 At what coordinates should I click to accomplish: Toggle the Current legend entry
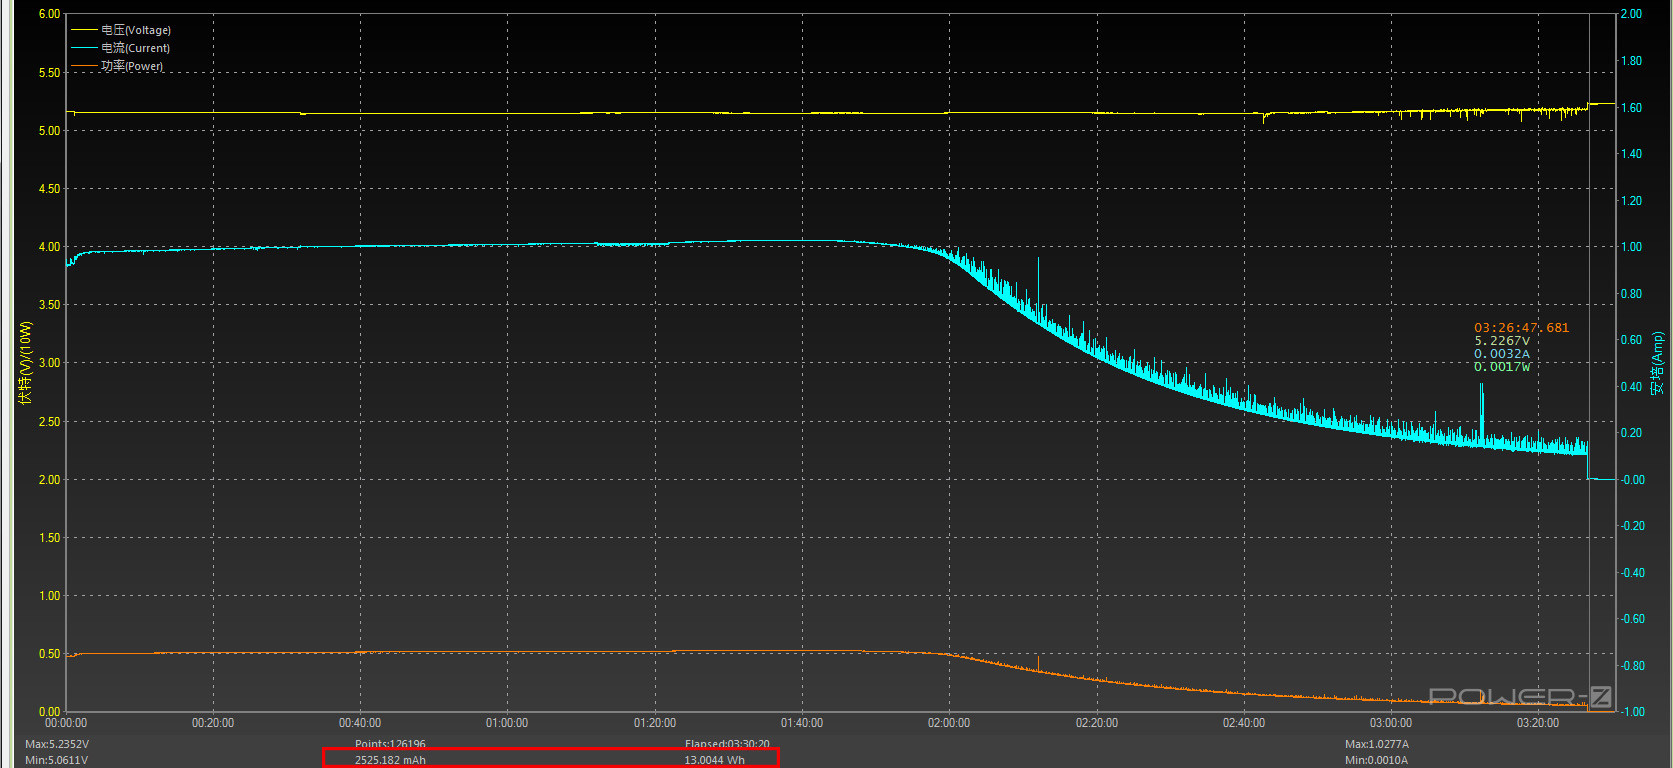(135, 48)
